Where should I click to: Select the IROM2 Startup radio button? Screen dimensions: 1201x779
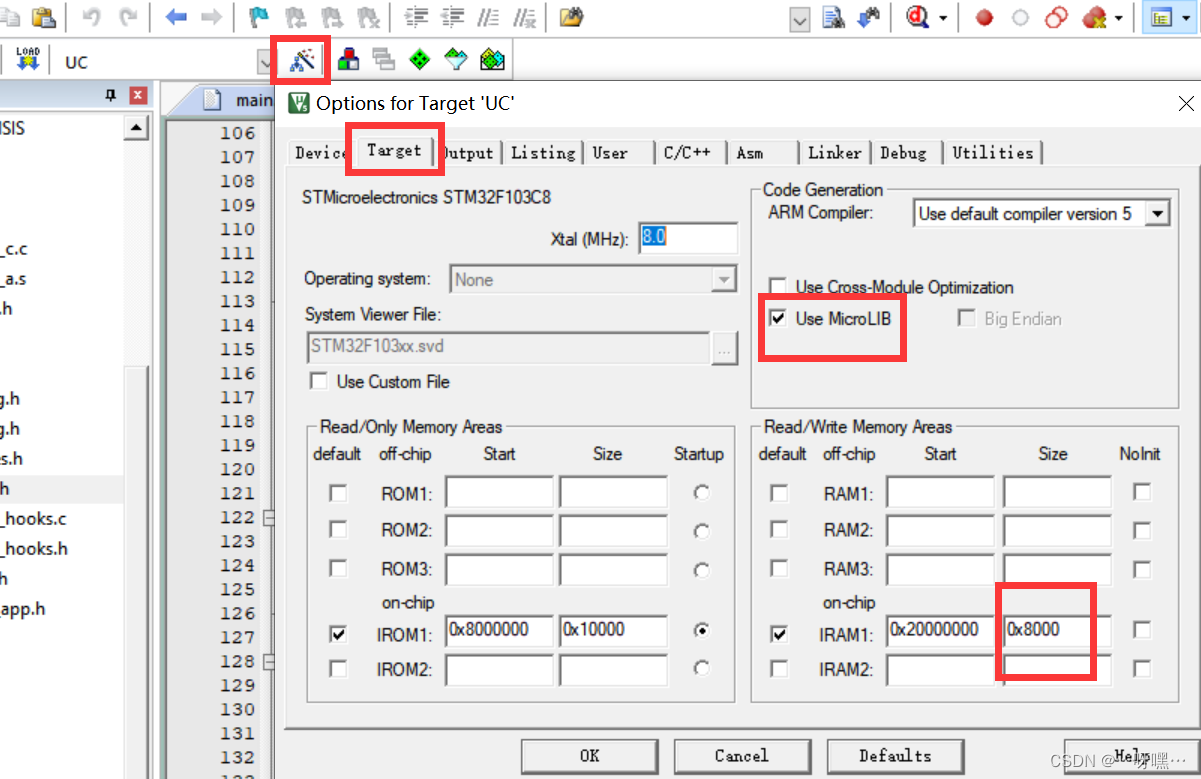(702, 667)
